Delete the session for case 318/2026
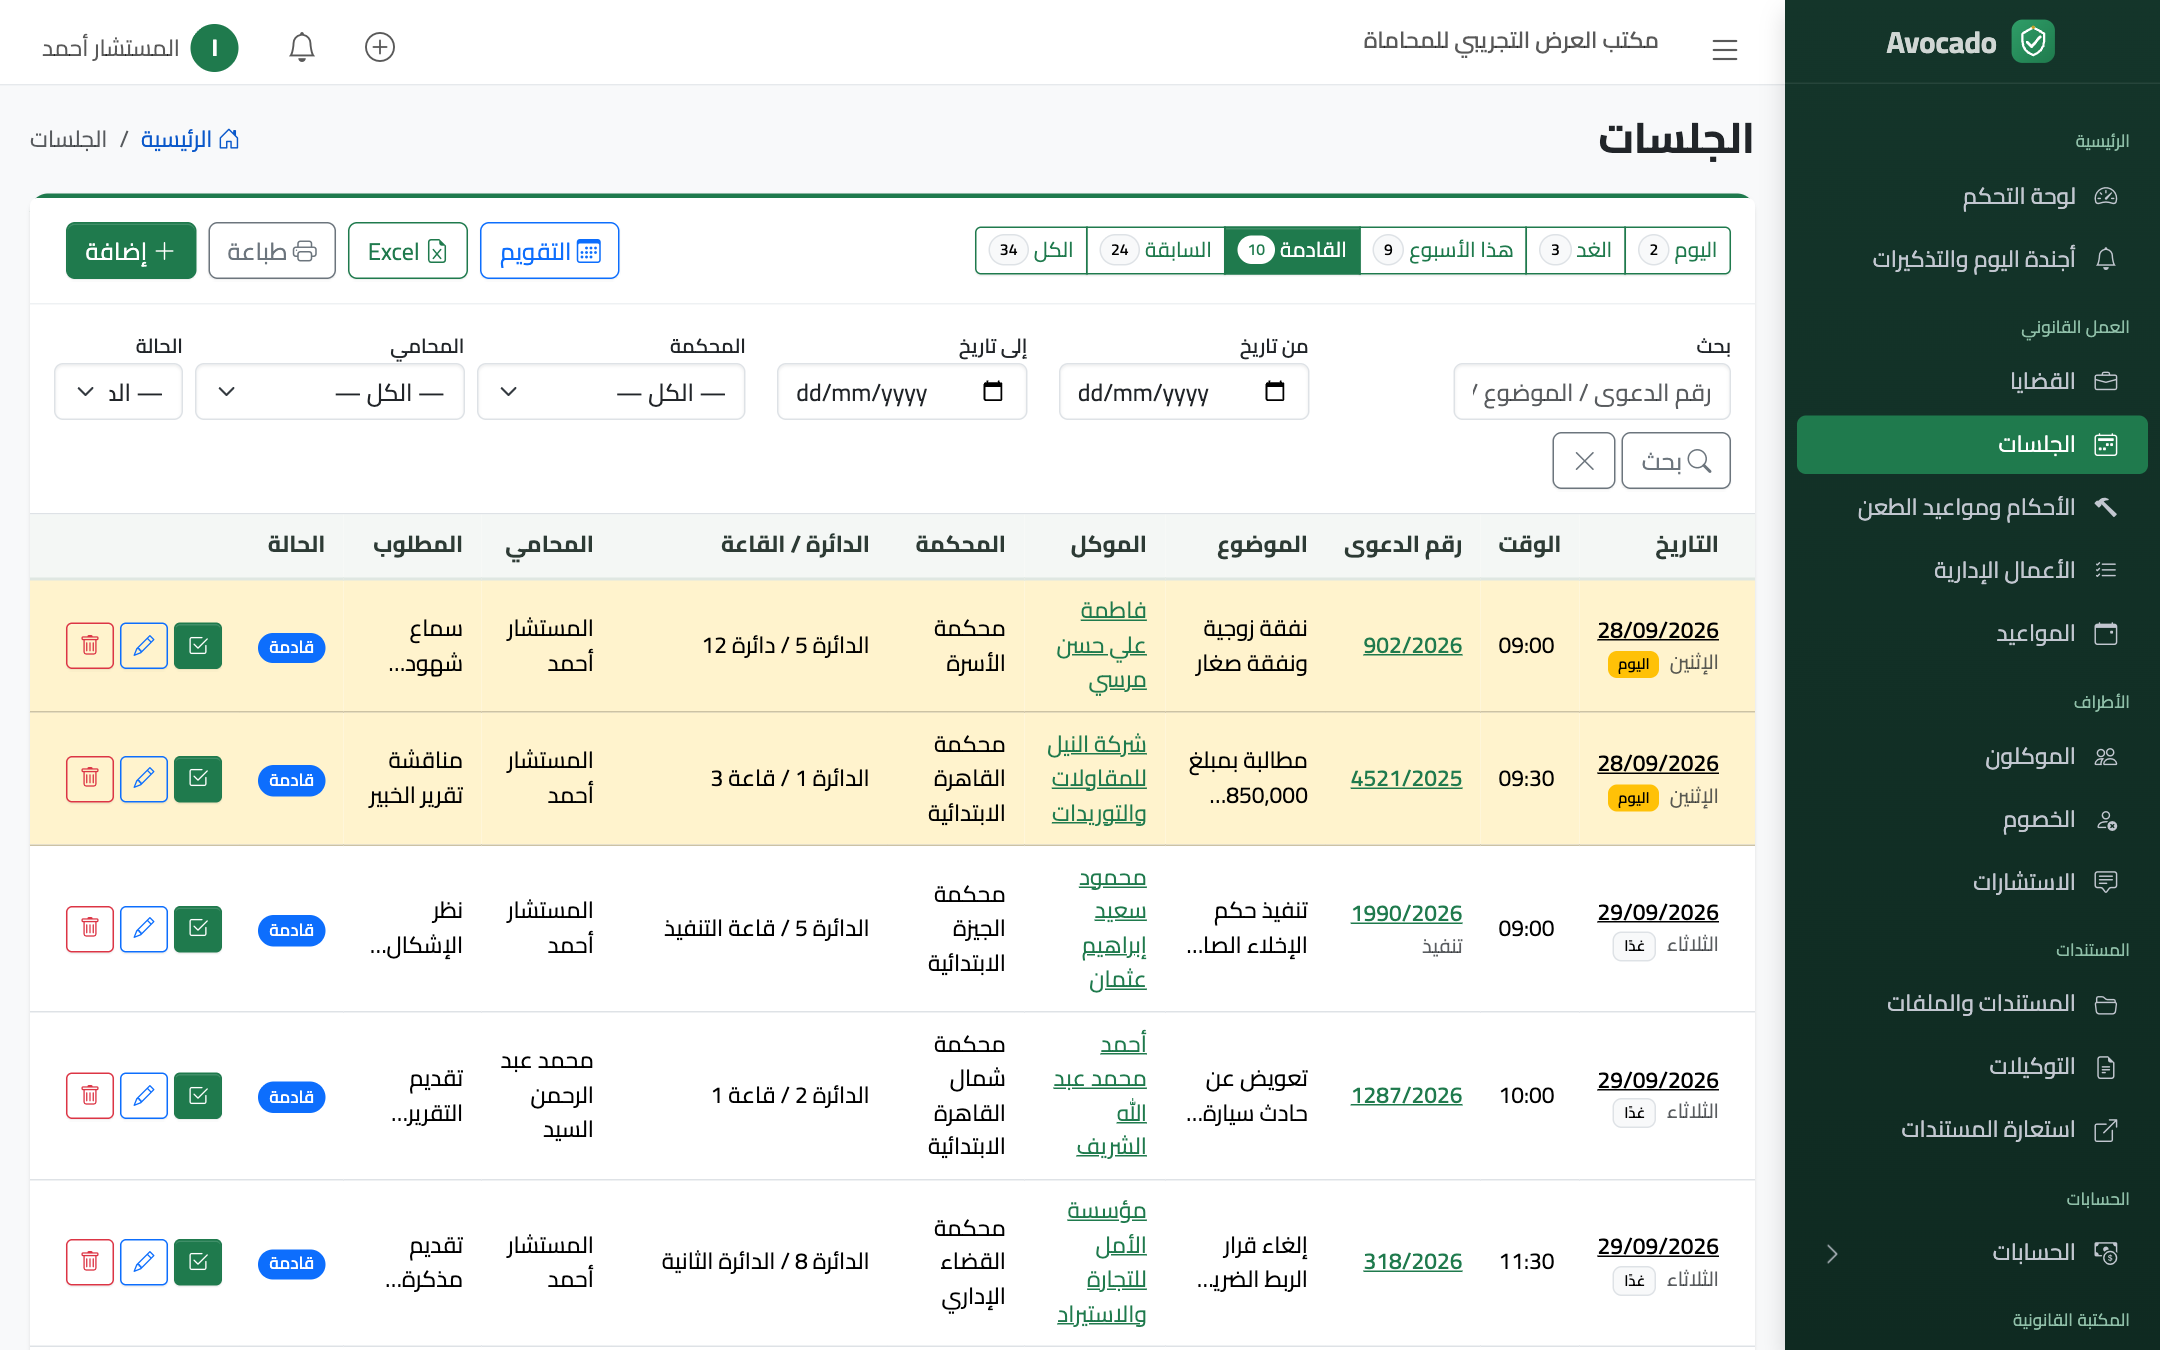 (90, 1262)
